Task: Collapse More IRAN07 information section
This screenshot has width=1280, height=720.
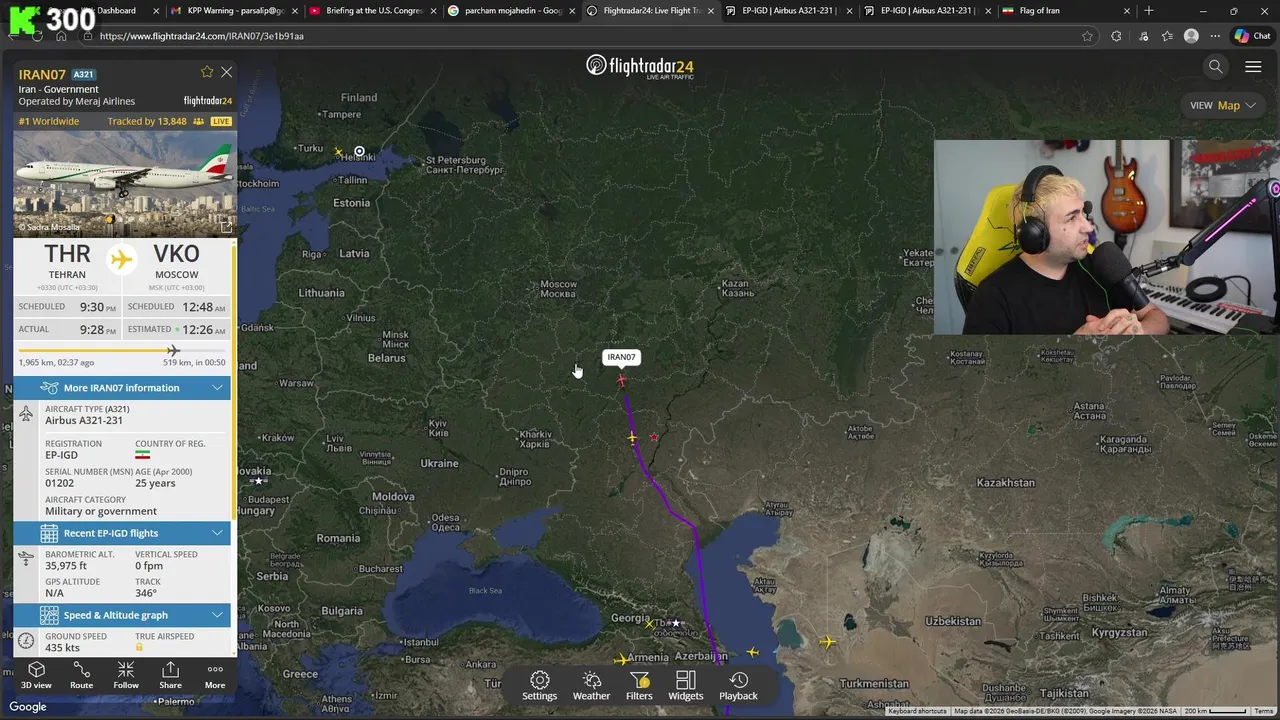Action: click(x=122, y=388)
